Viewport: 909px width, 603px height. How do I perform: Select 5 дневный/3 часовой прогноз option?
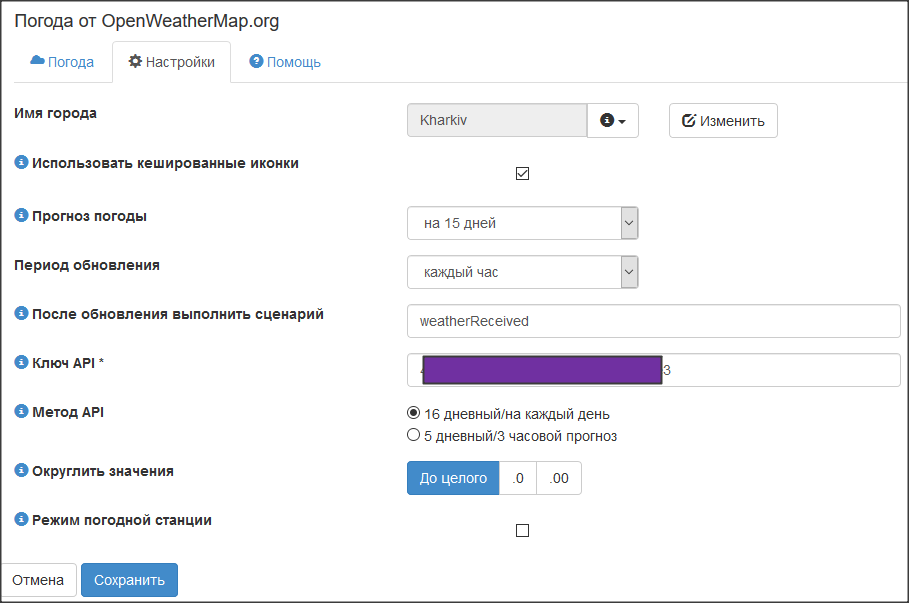click(414, 435)
